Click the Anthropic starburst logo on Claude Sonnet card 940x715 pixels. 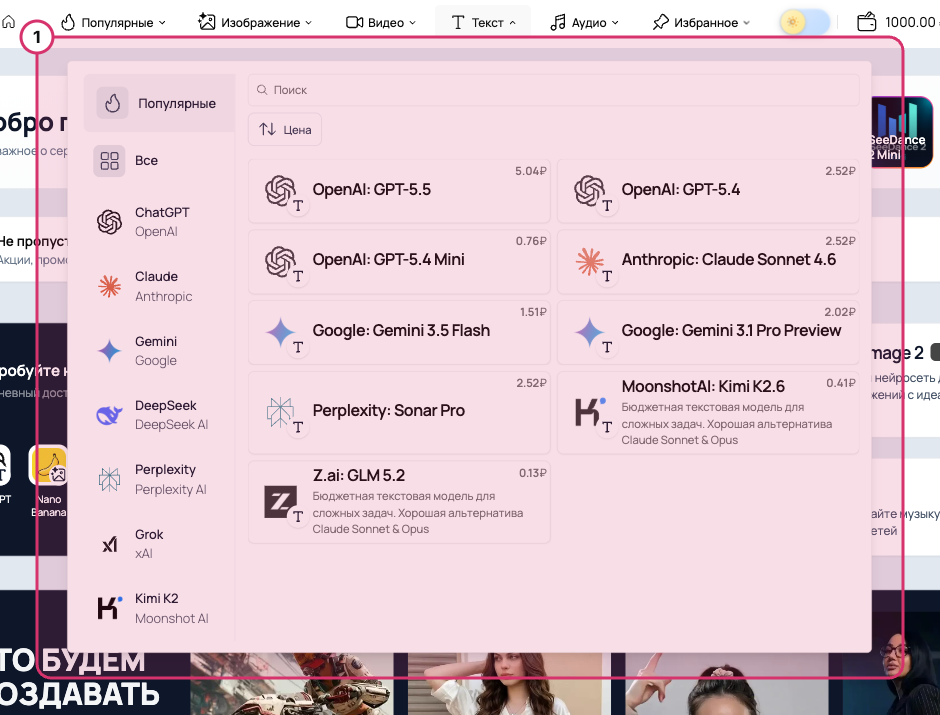[590, 261]
